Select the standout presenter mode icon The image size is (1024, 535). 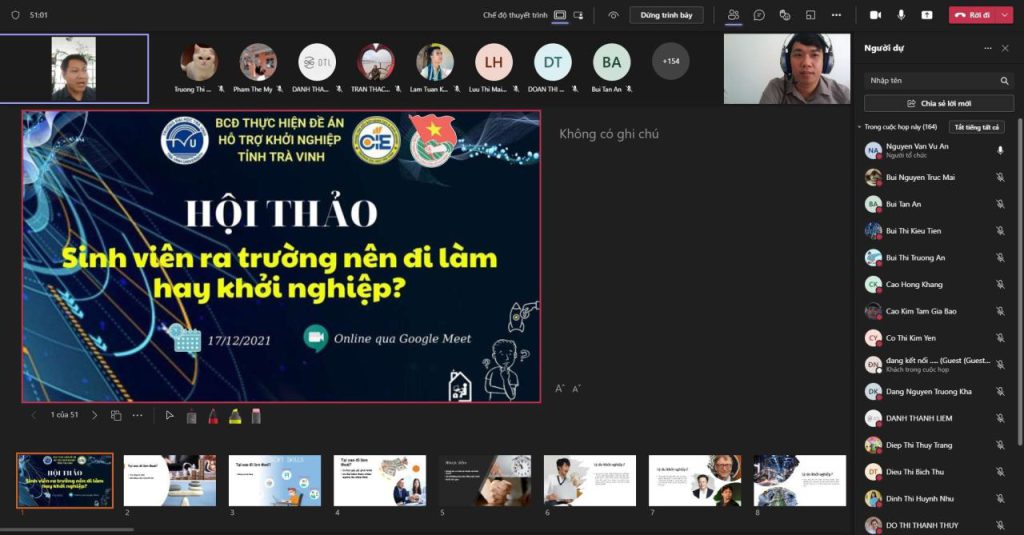click(579, 15)
